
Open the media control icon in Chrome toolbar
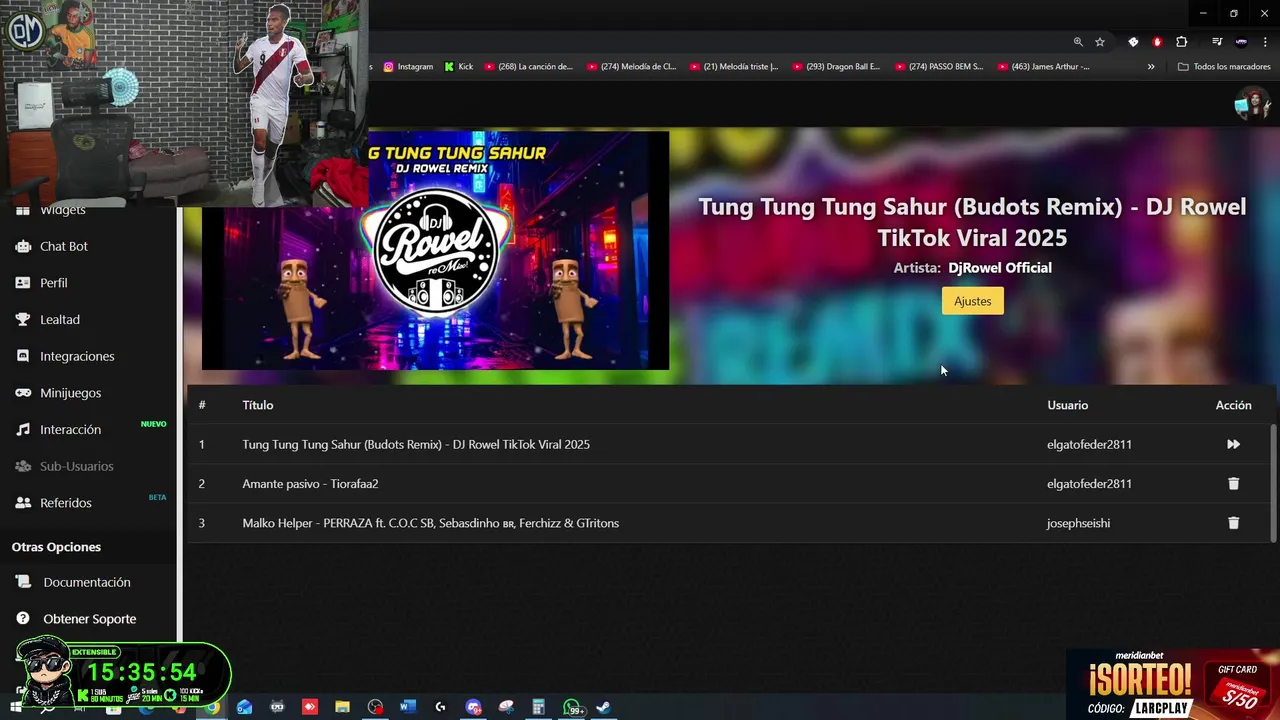1217,42
